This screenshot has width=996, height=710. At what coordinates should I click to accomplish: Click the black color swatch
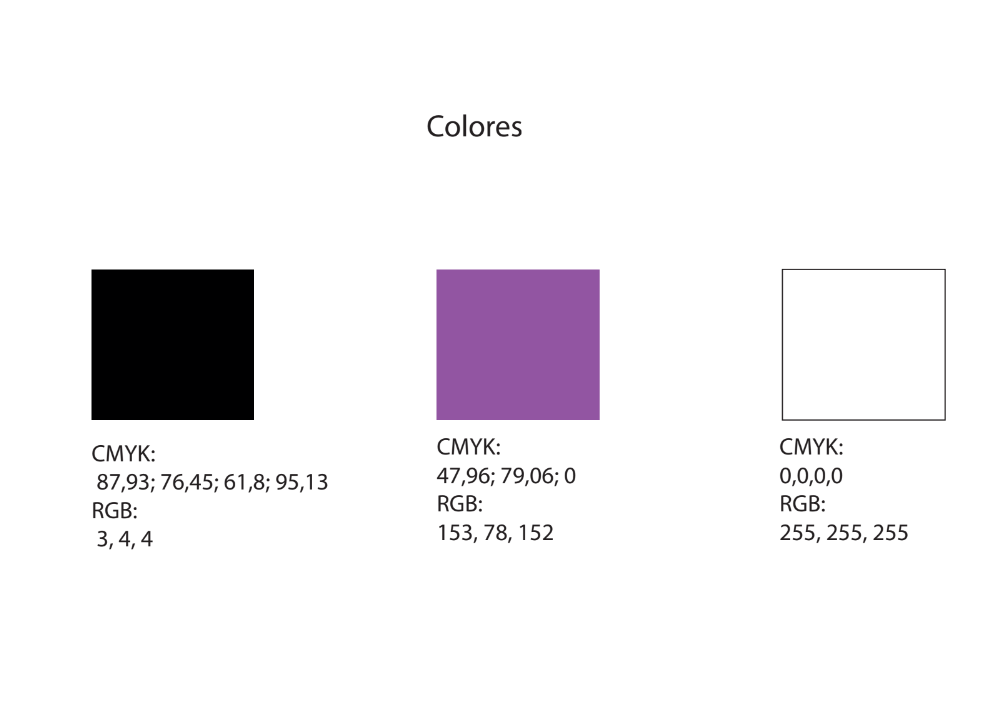pyautogui.click(x=173, y=344)
